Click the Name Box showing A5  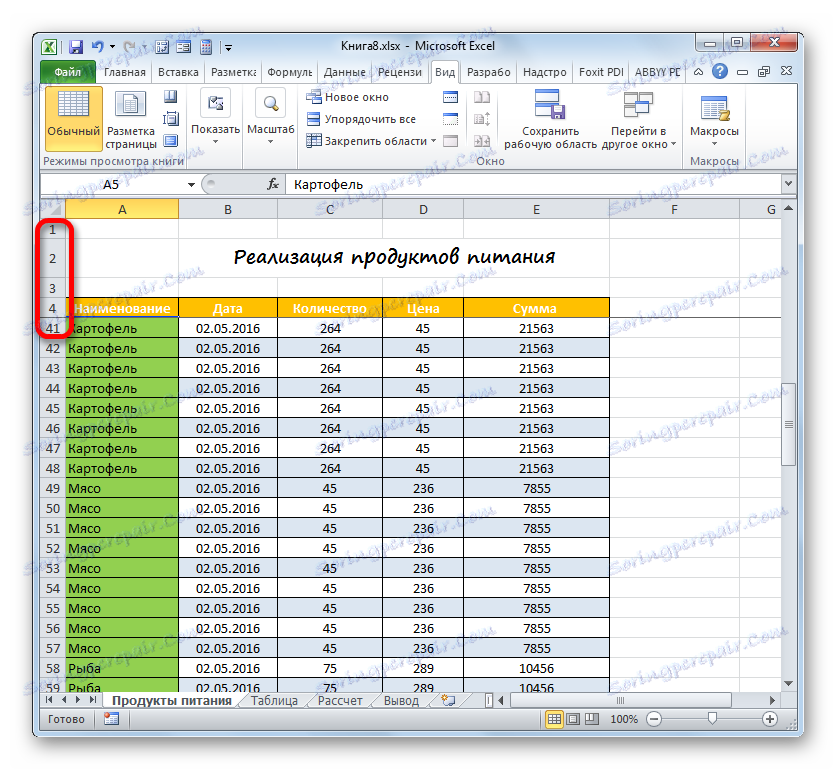point(111,184)
